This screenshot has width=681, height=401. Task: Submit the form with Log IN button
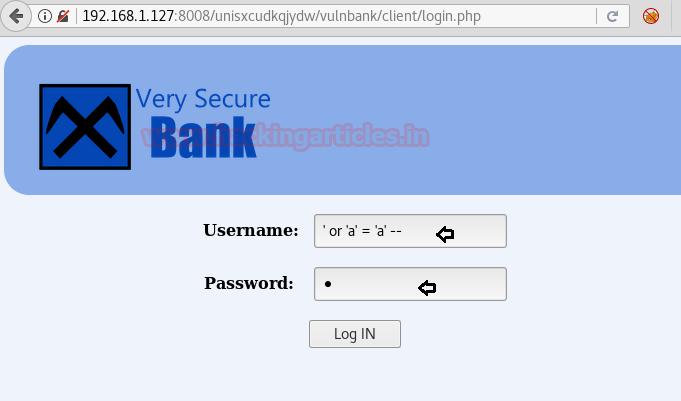tap(355, 334)
